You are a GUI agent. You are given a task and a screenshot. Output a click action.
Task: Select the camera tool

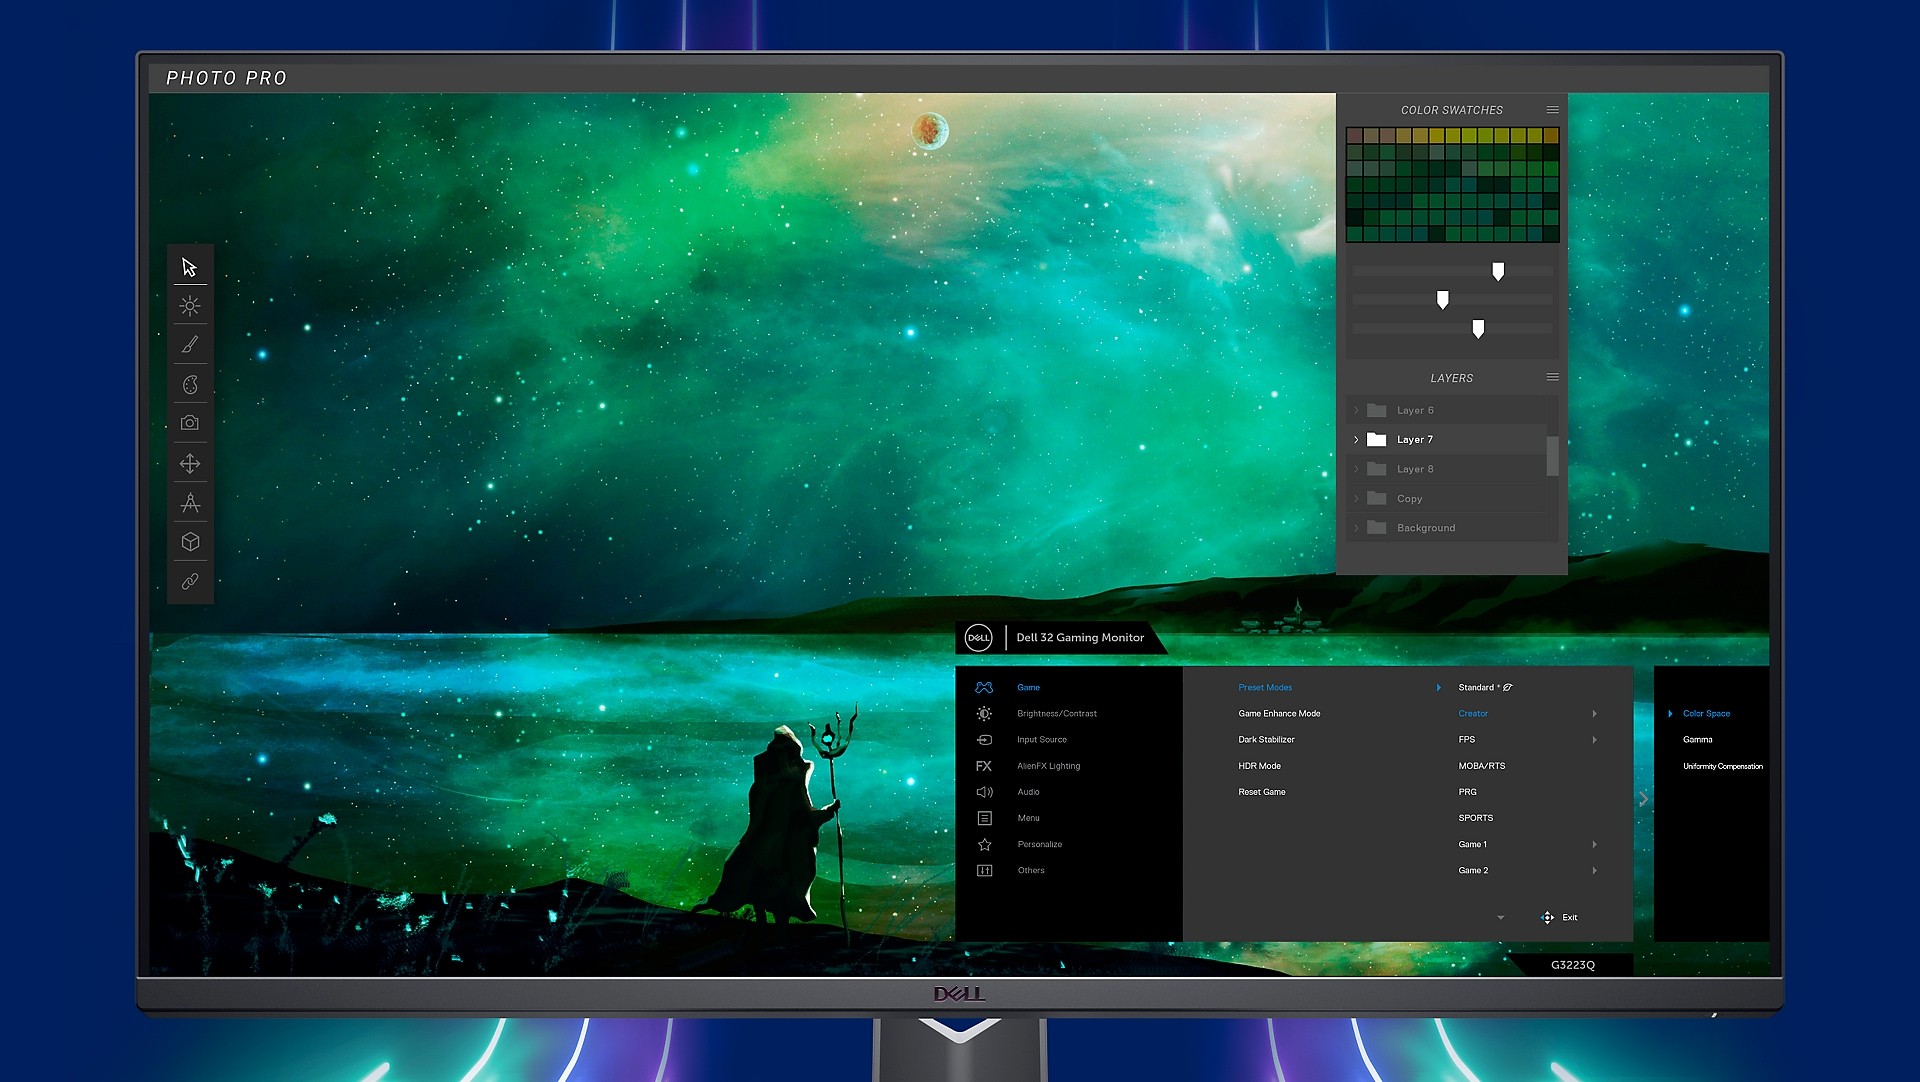click(190, 423)
